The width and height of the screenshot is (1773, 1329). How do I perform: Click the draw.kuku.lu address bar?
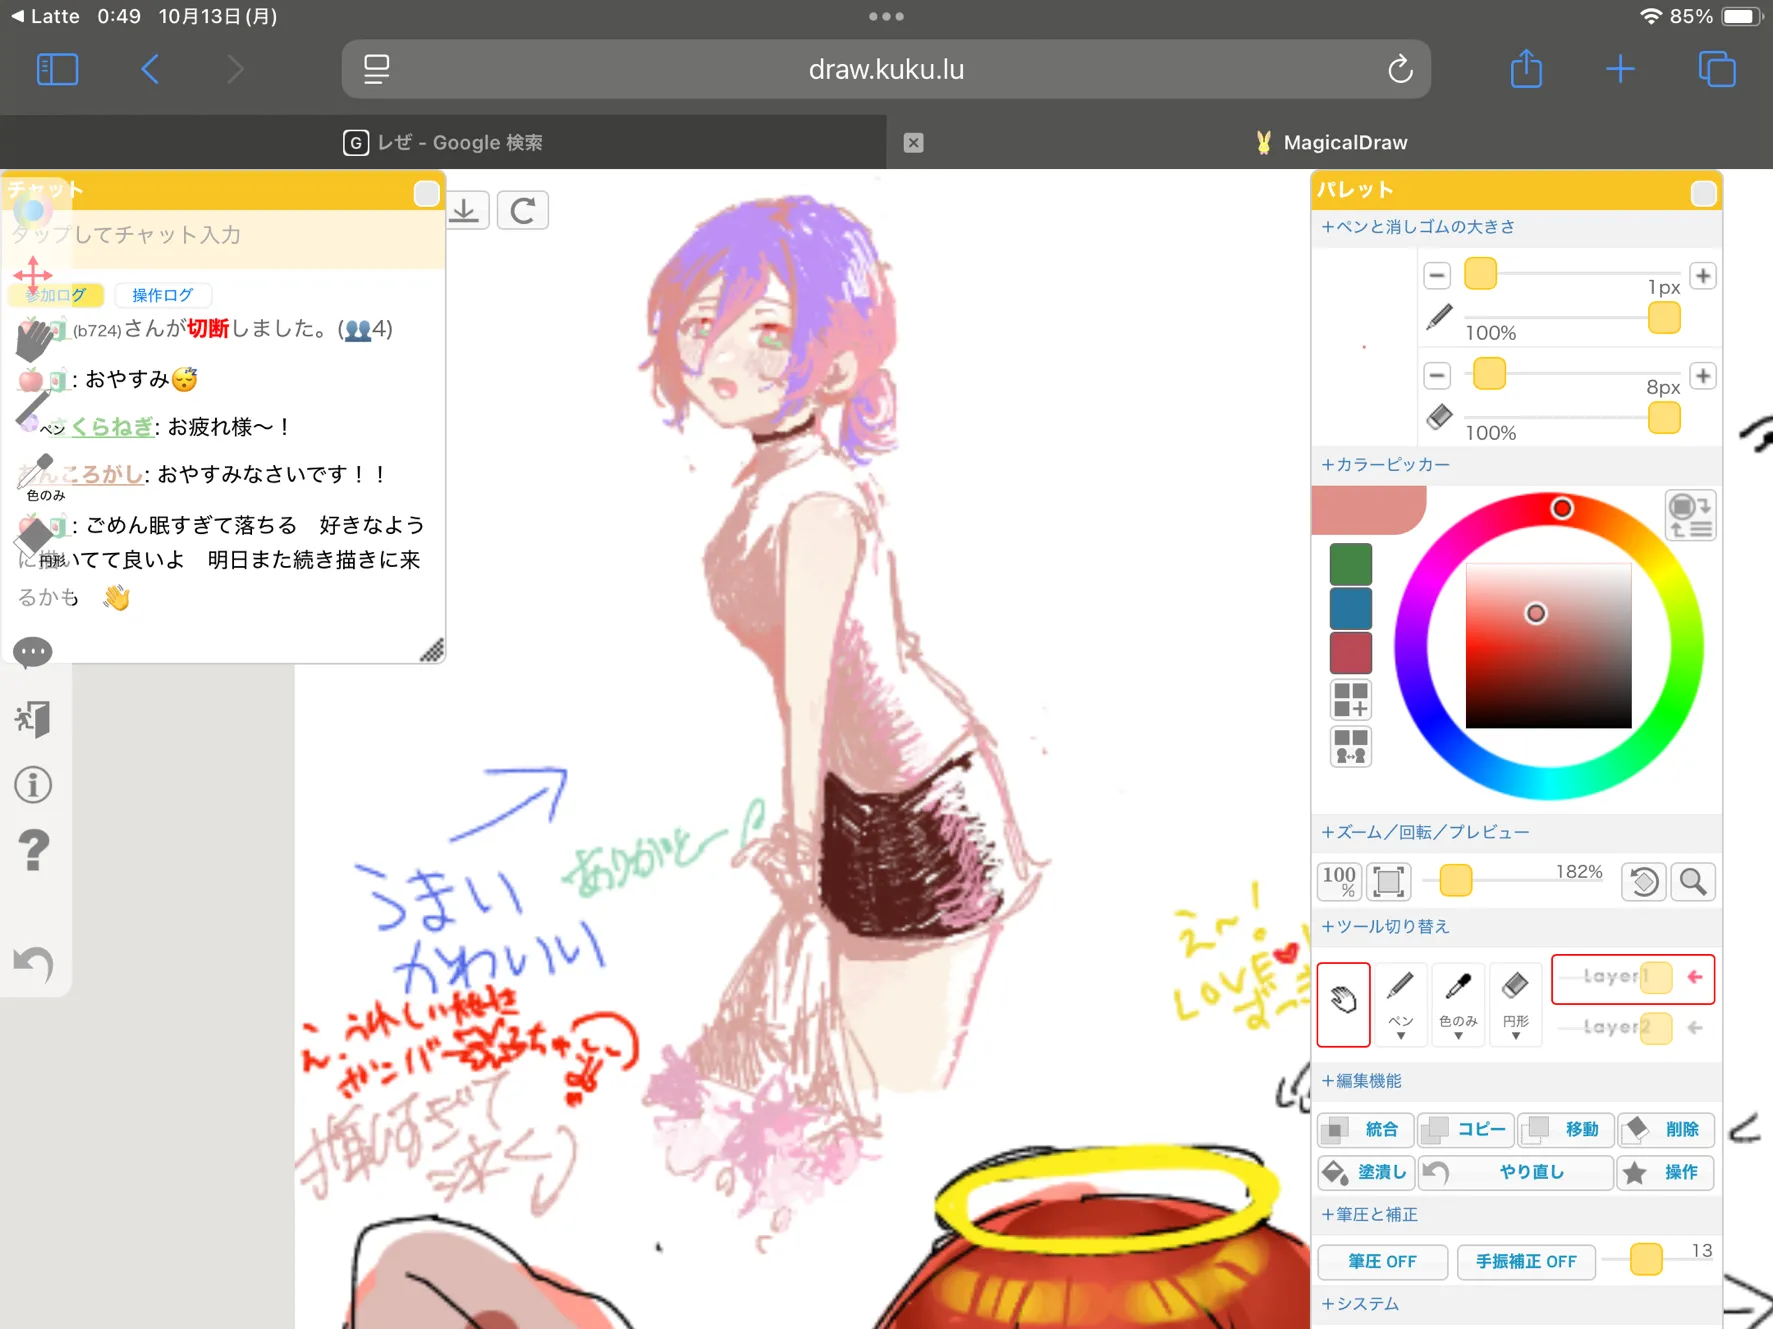click(886, 69)
